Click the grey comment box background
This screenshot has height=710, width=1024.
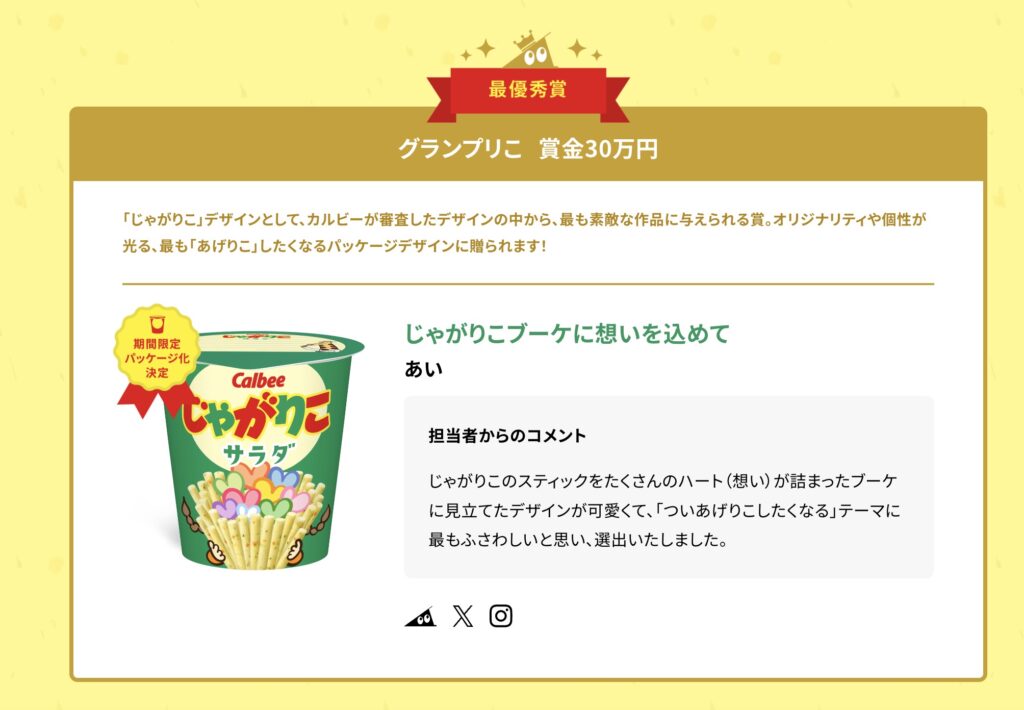669,487
